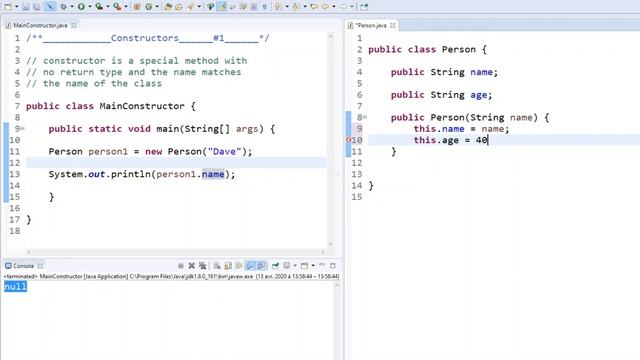The height and width of the screenshot is (360, 640).
Task: Click the Last Edit Location icon
Action: pos(314,7)
